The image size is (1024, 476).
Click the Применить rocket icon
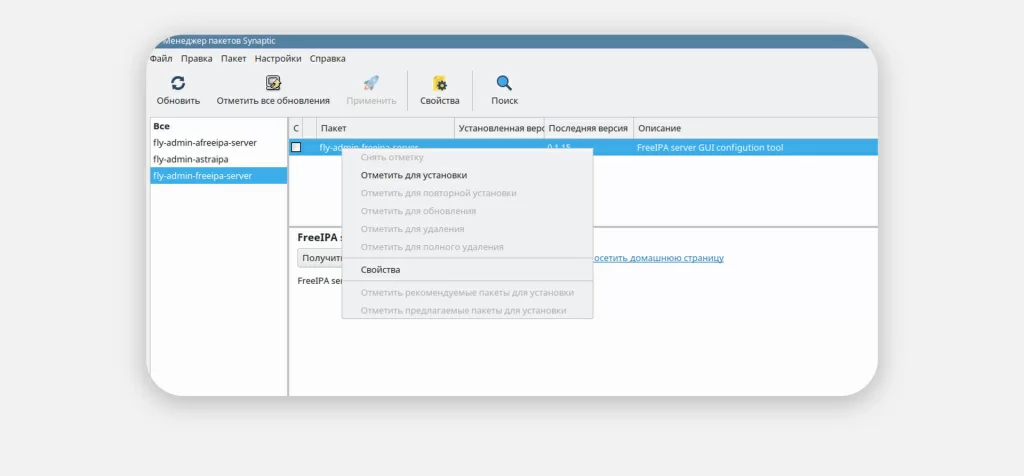(371, 84)
